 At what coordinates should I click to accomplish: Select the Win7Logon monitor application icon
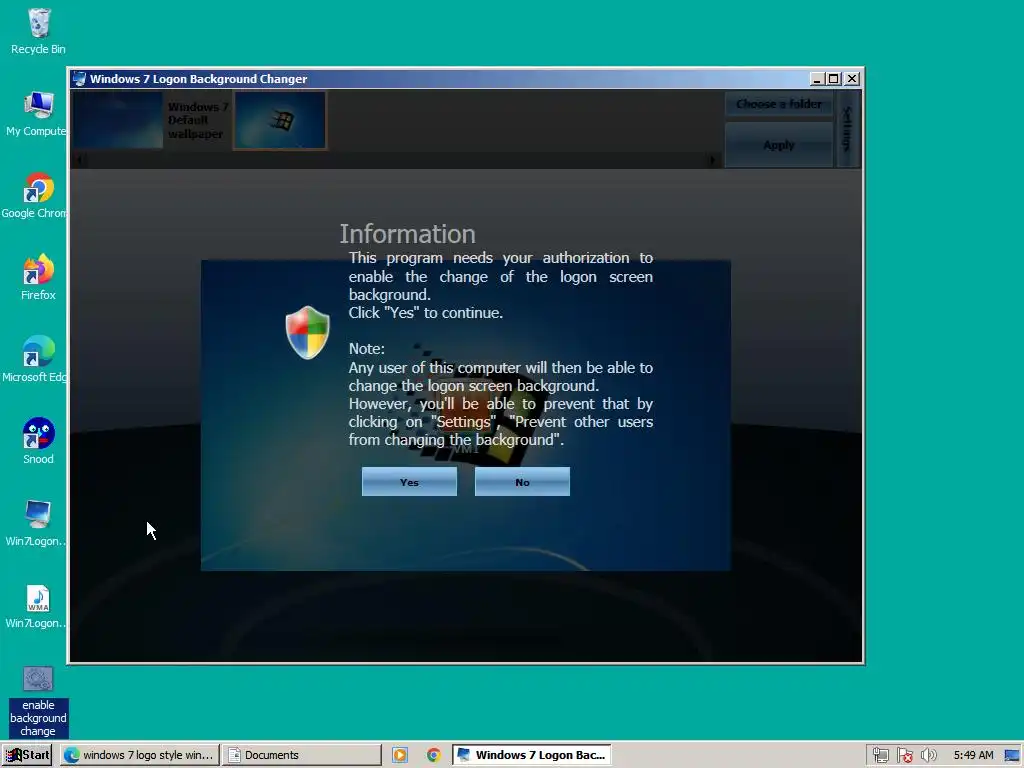tap(37, 524)
